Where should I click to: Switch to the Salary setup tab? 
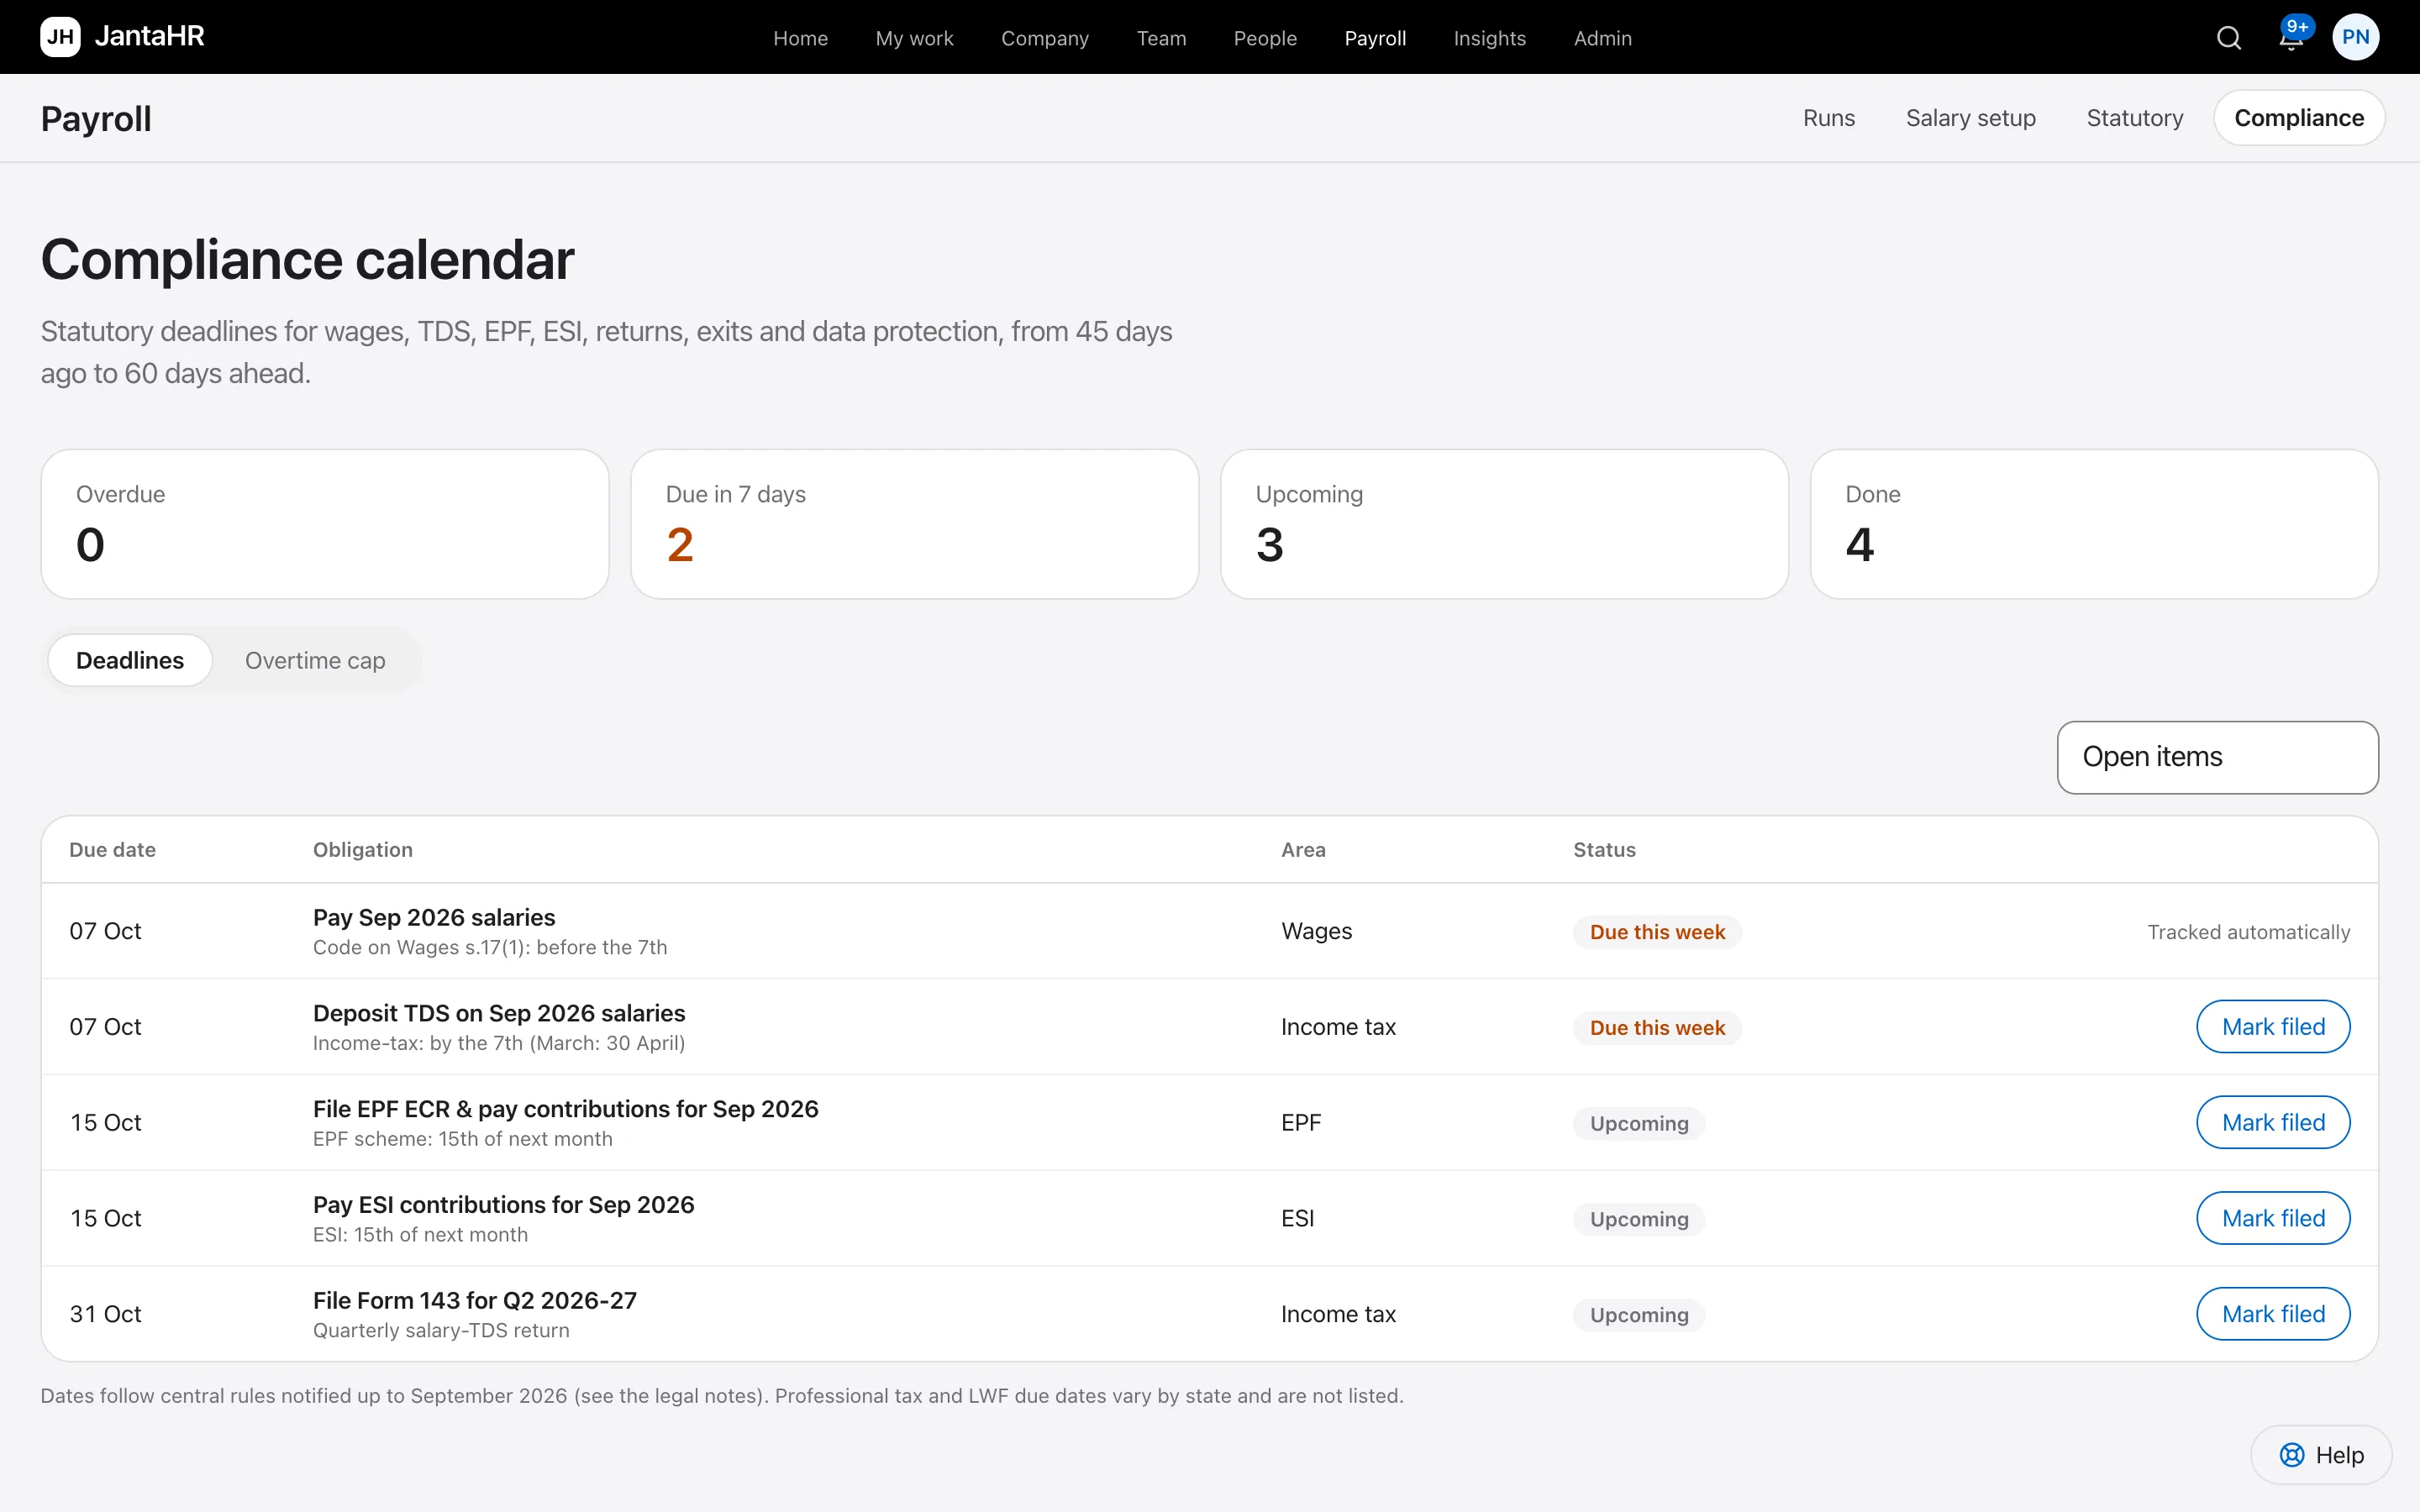(x=1970, y=118)
